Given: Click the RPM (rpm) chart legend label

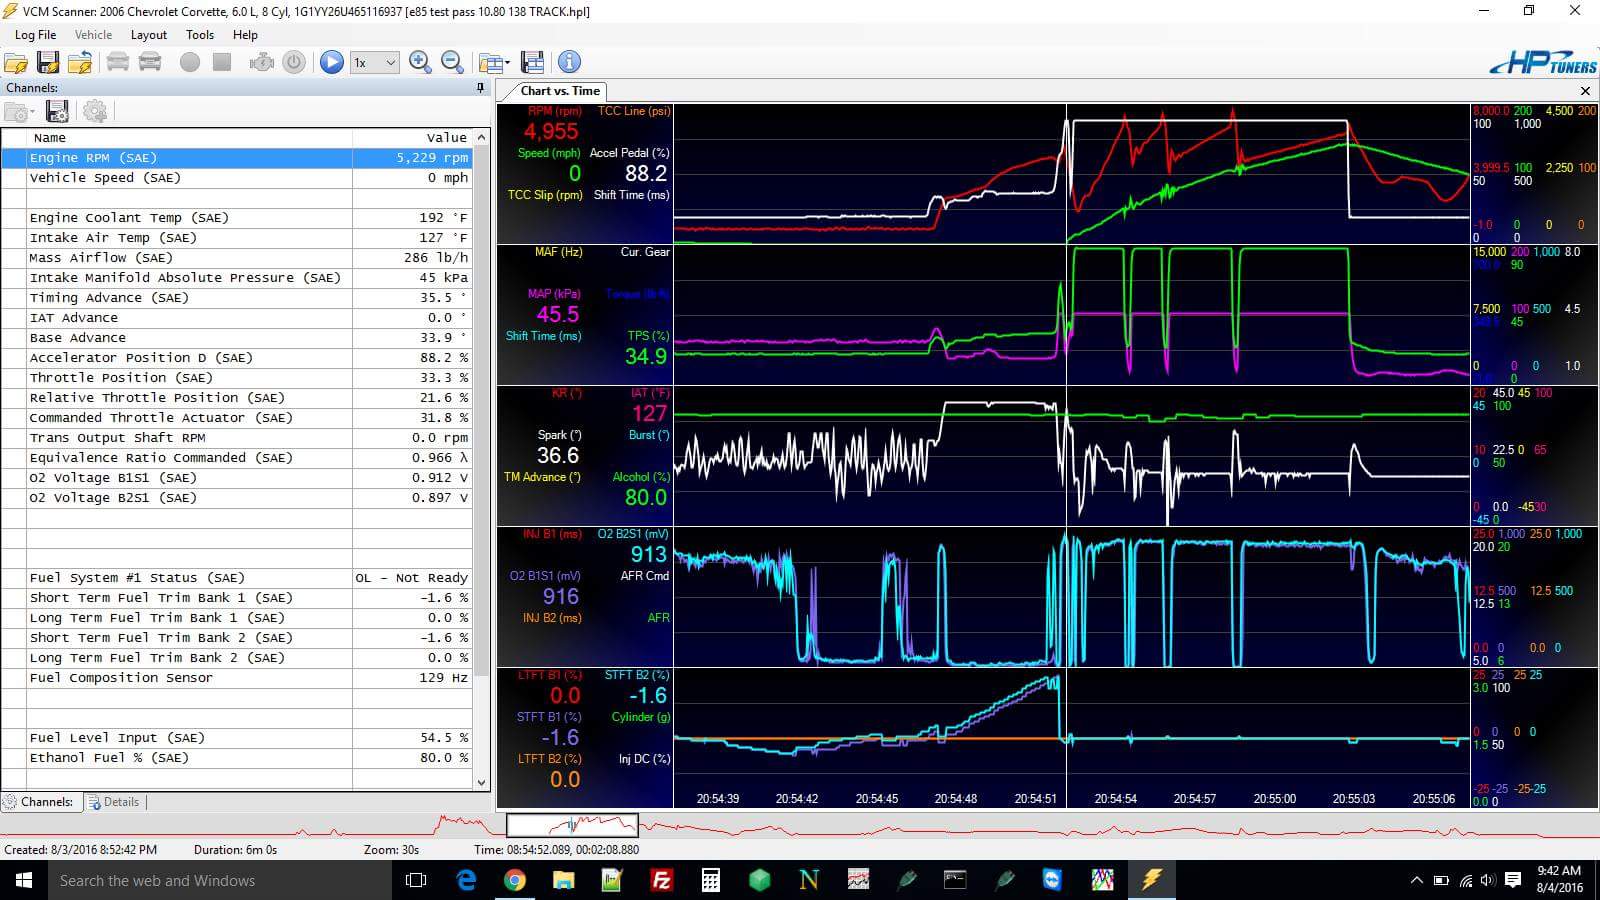Looking at the screenshot, I should [555, 111].
